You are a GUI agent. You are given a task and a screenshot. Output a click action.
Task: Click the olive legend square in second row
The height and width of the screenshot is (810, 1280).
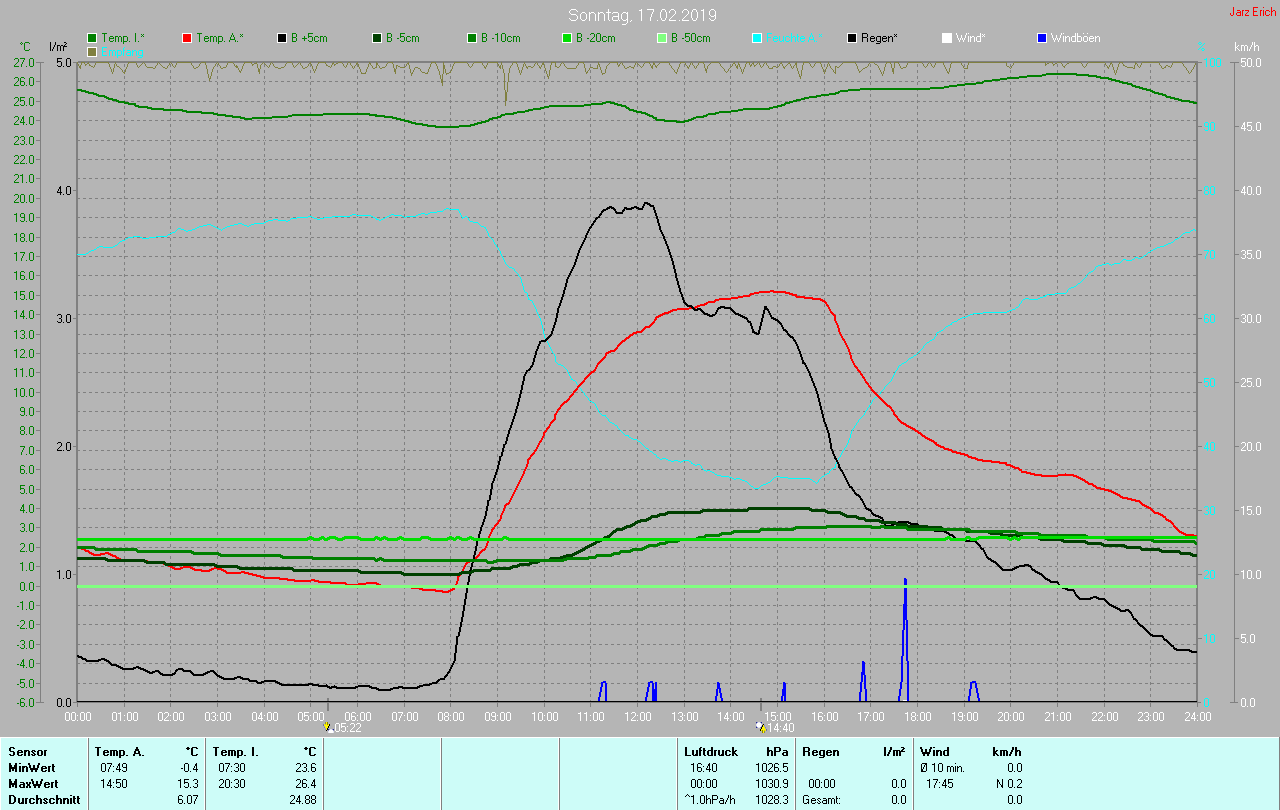click(x=93, y=51)
